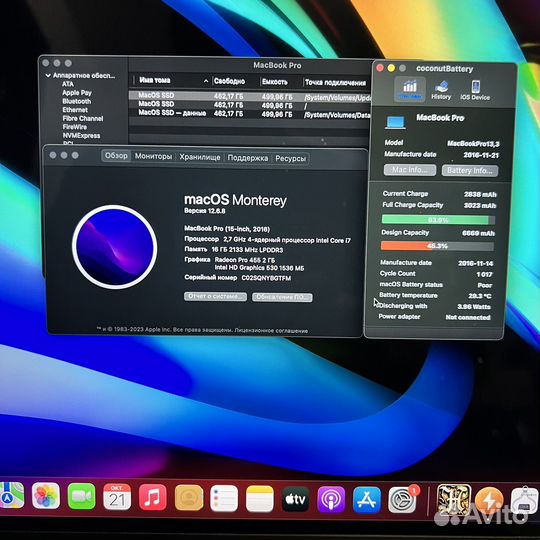The image size is (540, 540).
Task: Minimize coconutBattery with the yellow button
Action: click(391, 68)
